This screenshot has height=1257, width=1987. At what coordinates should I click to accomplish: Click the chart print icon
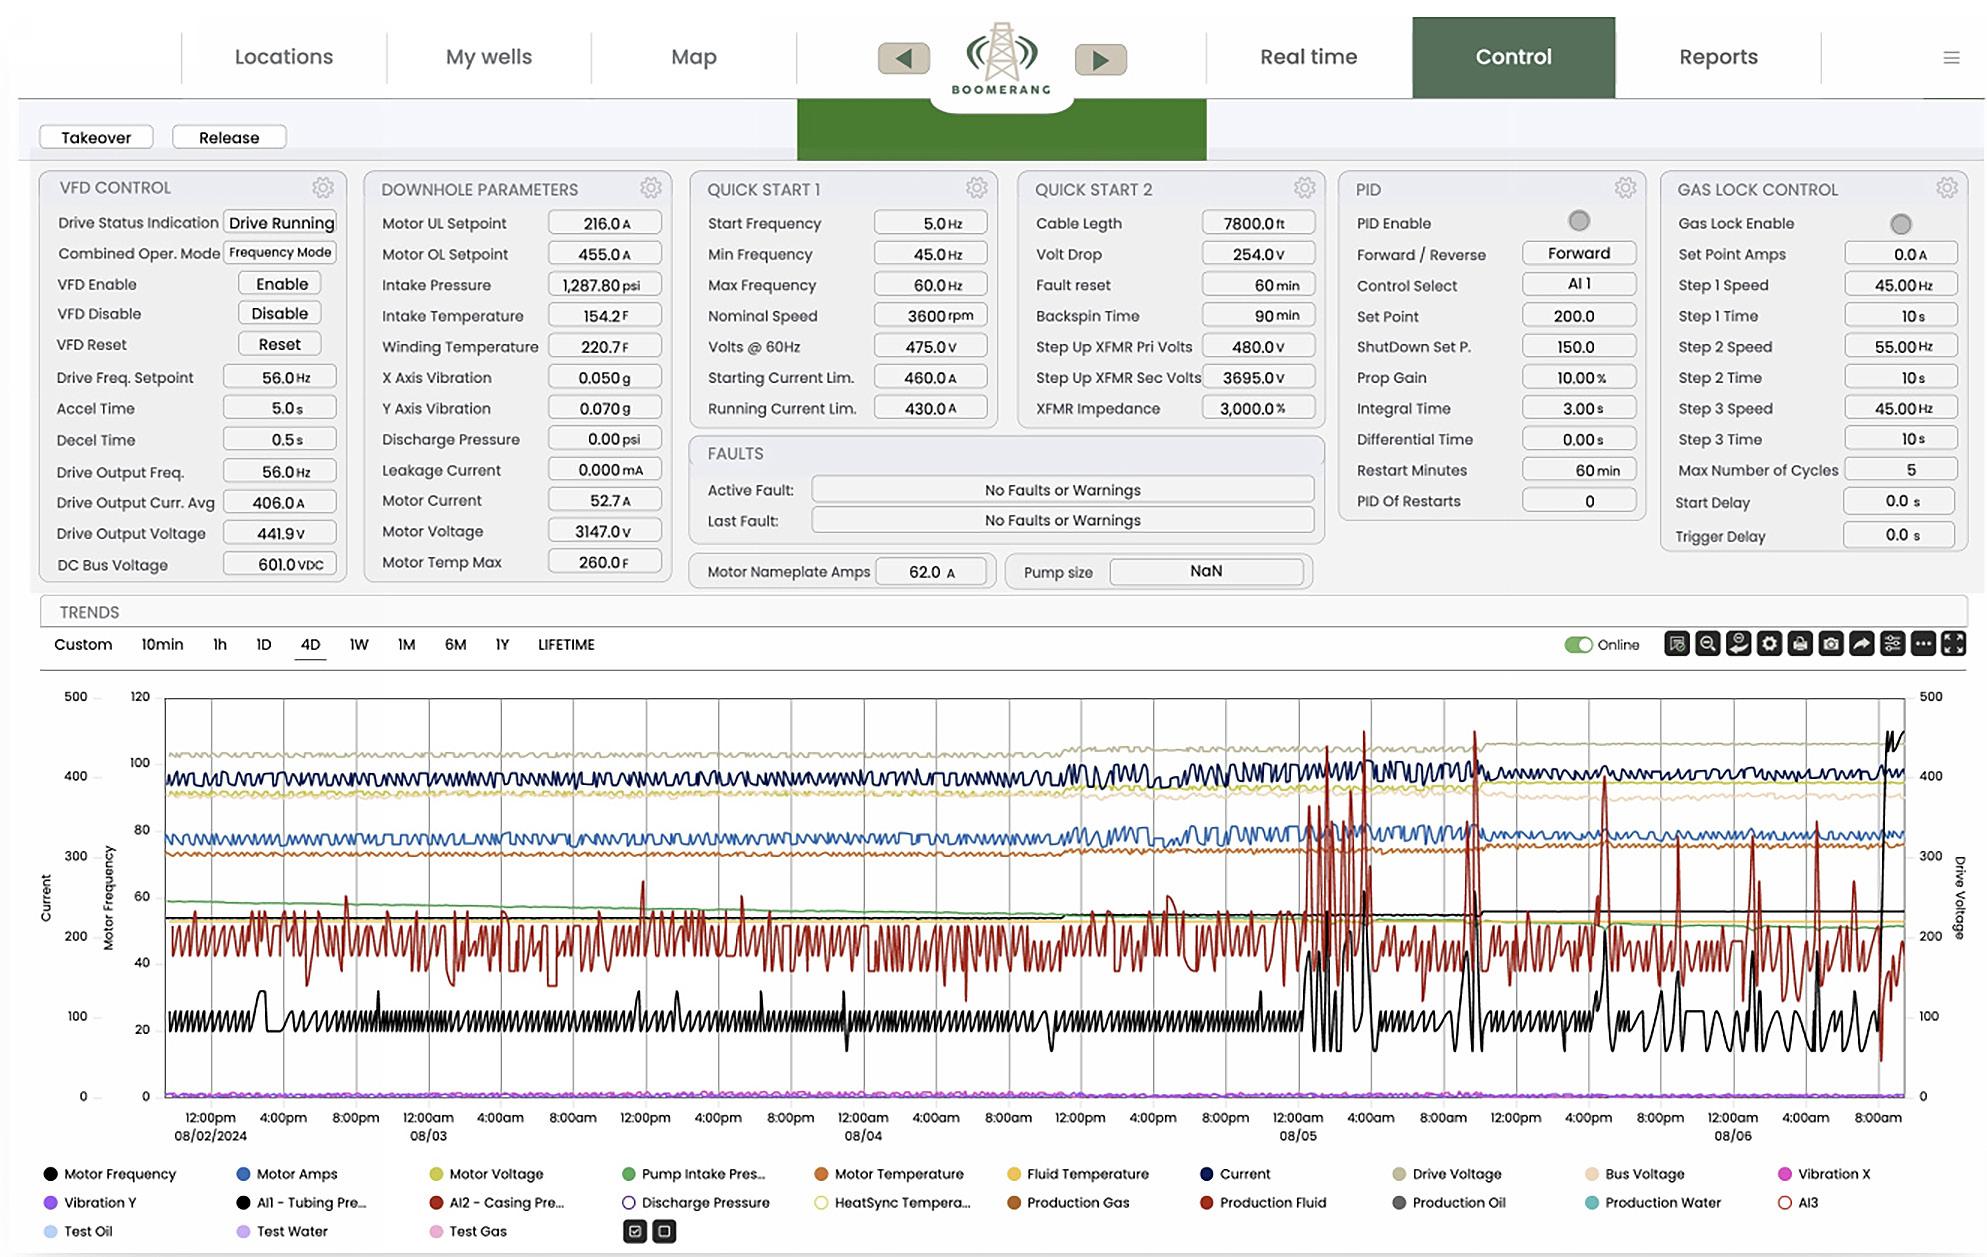click(x=1800, y=644)
